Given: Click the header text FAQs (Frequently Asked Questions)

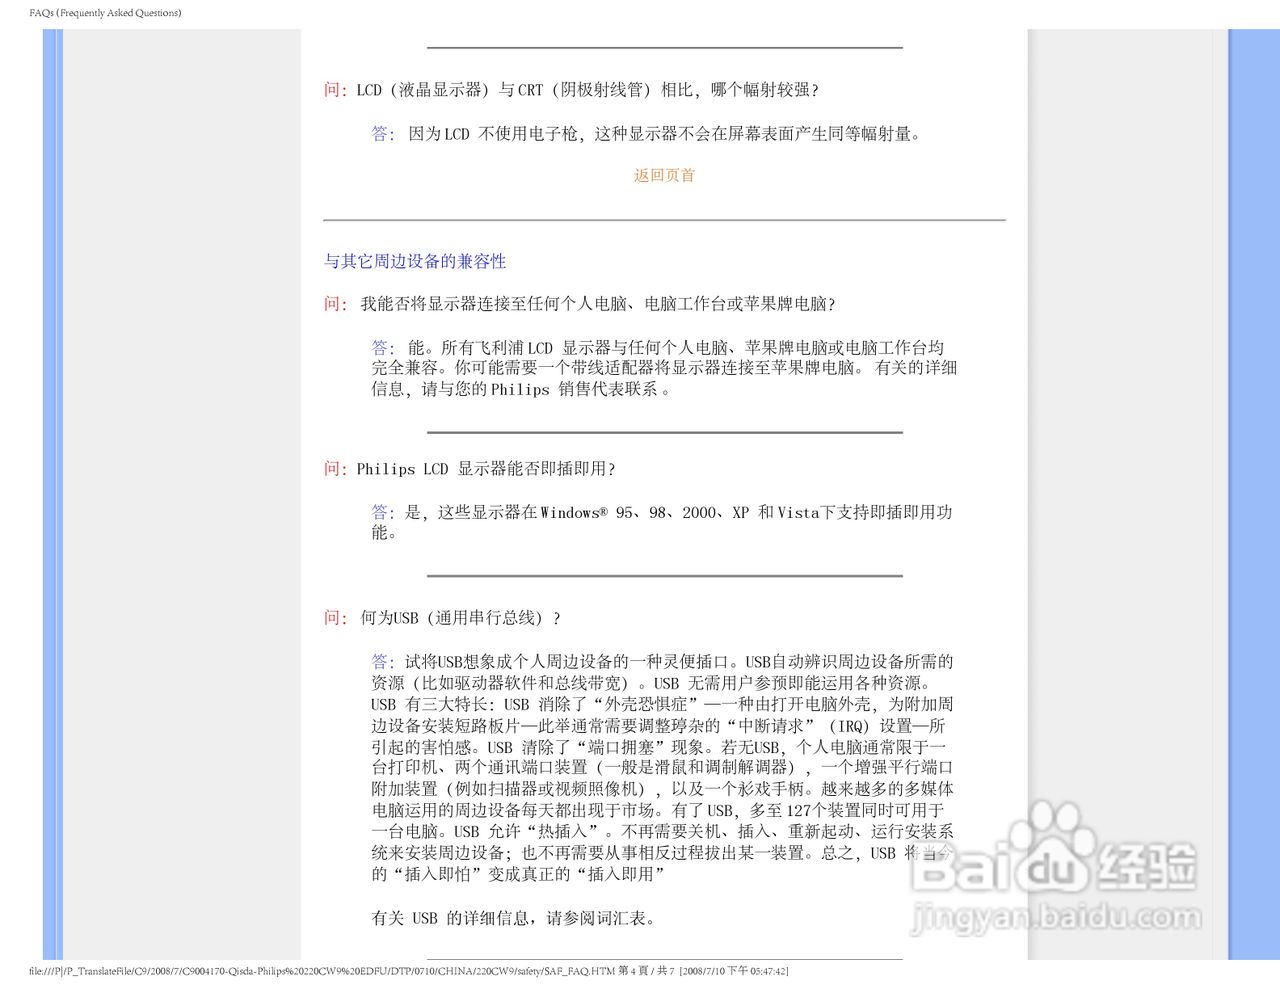Looking at the screenshot, I should pyautogui.click(x=105, y=13).
